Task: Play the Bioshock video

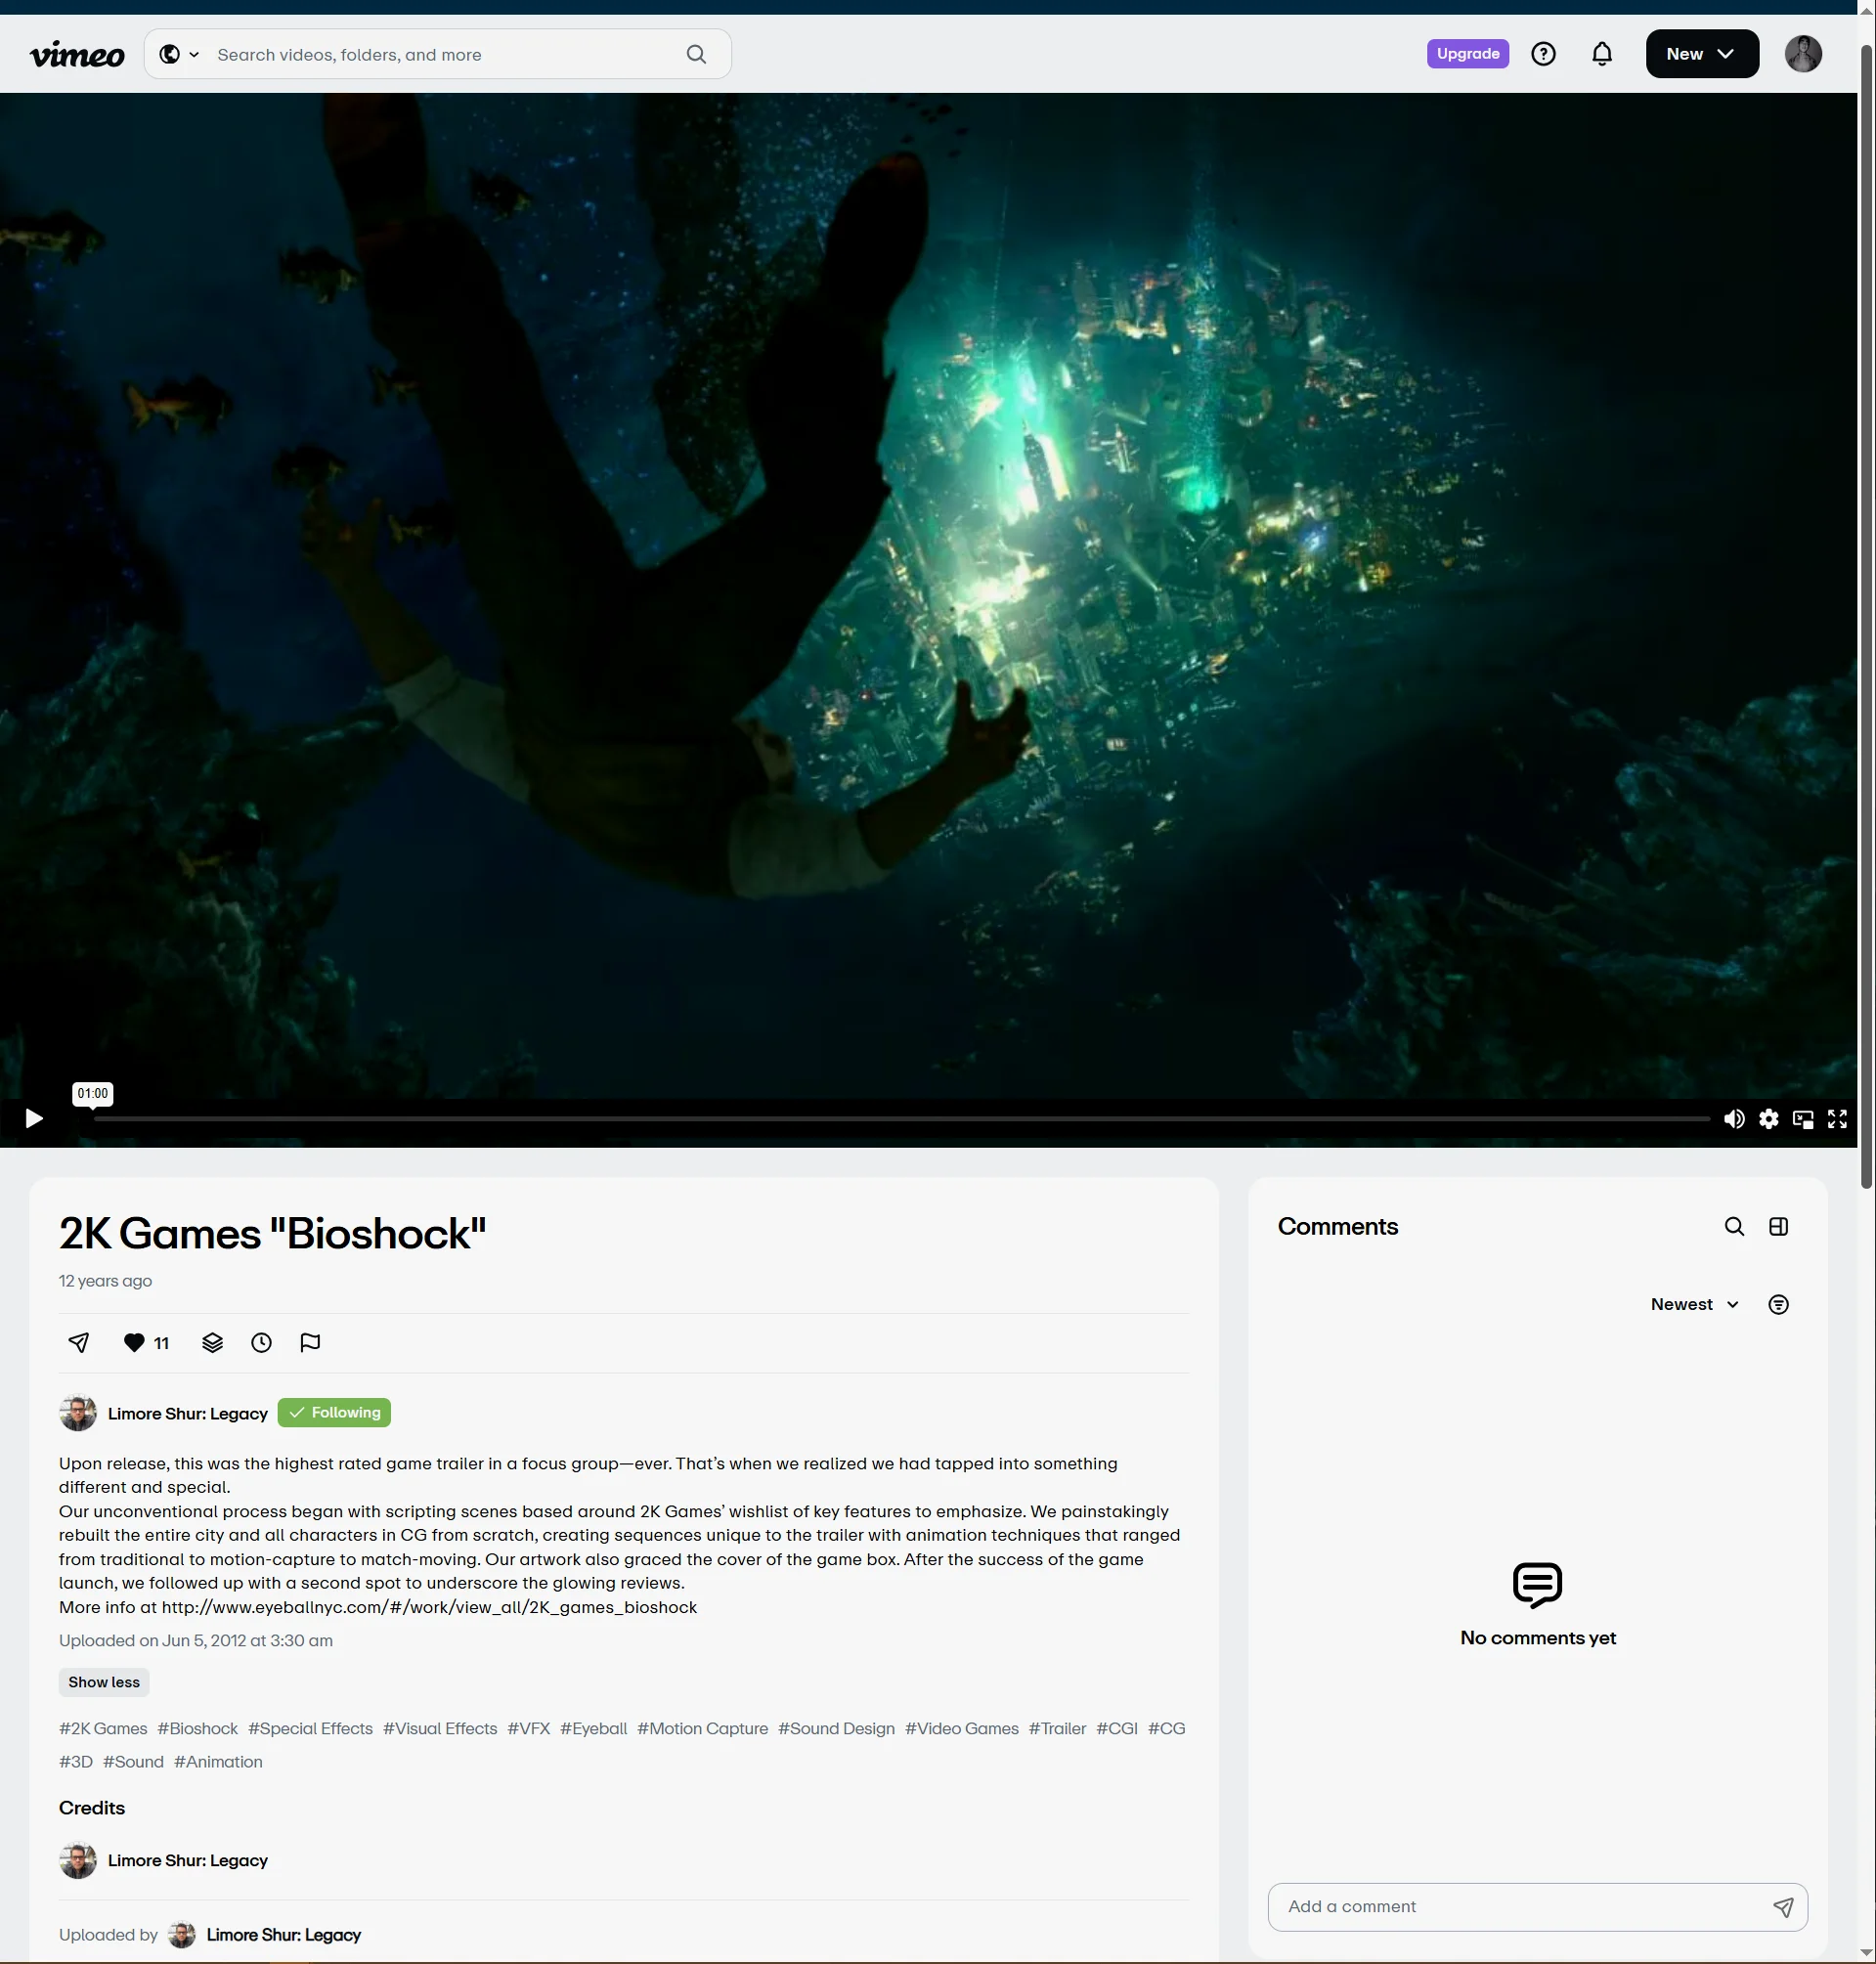Action: point(34,1118)
